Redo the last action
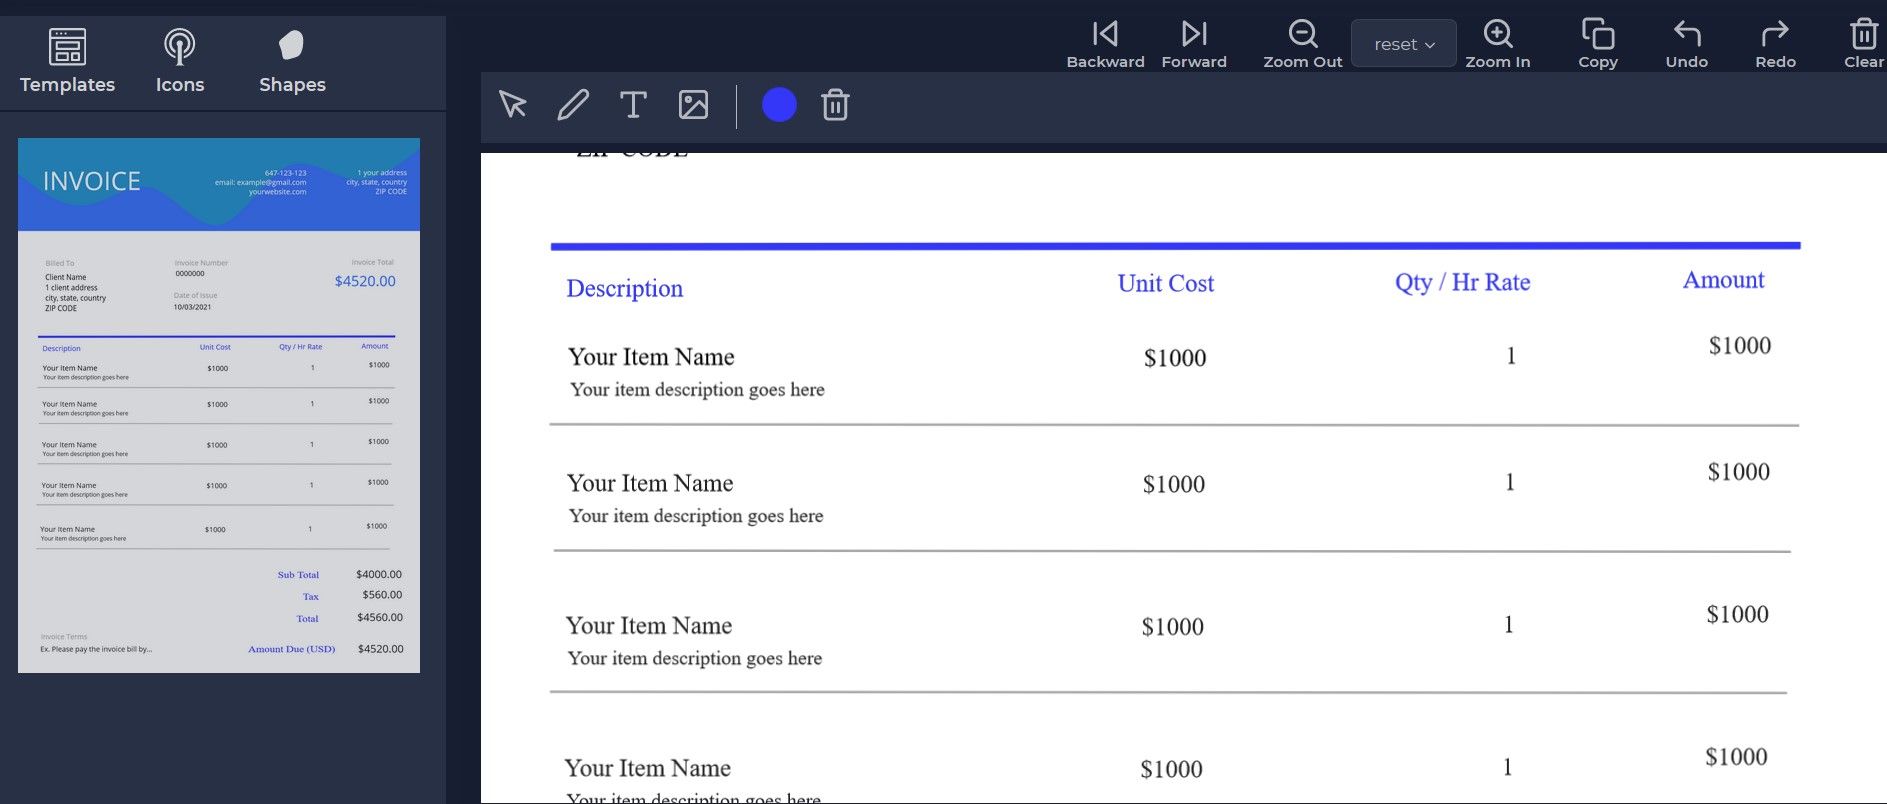1887x804 pixels. pos(1775,44)
